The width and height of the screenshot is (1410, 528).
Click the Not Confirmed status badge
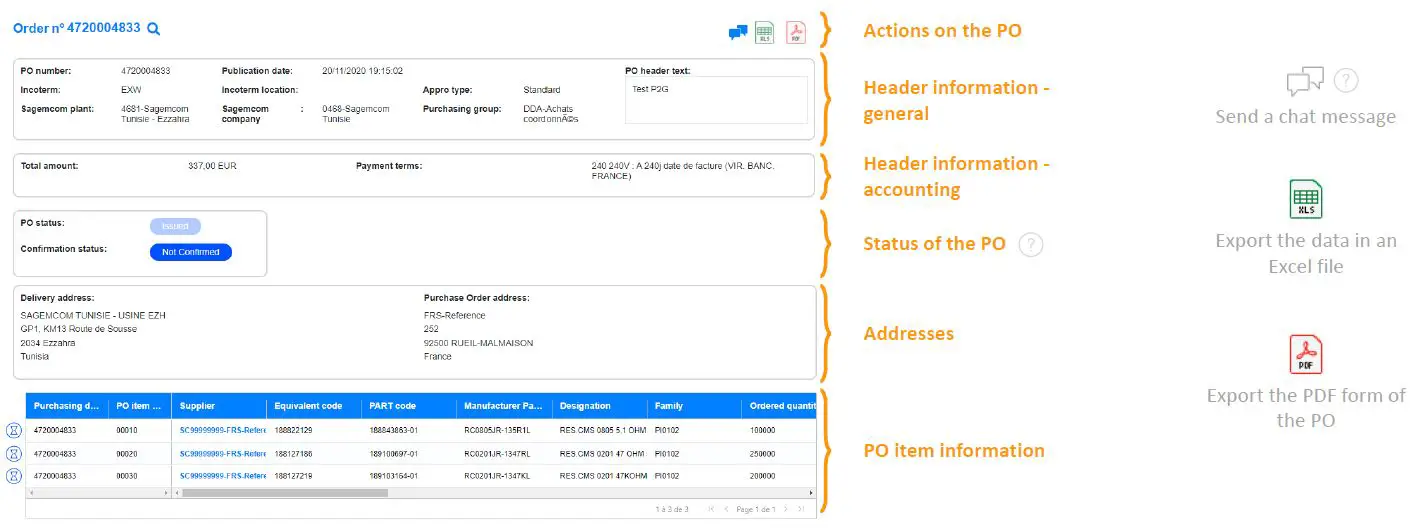click(x=190, y=252)
